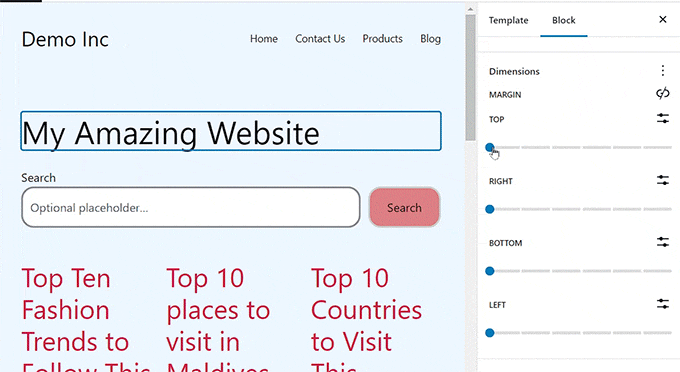Click the Bottom margin slider handle
Image resolution: width=680 pixels, height=372 pixels.
click(x=490, y=271)
